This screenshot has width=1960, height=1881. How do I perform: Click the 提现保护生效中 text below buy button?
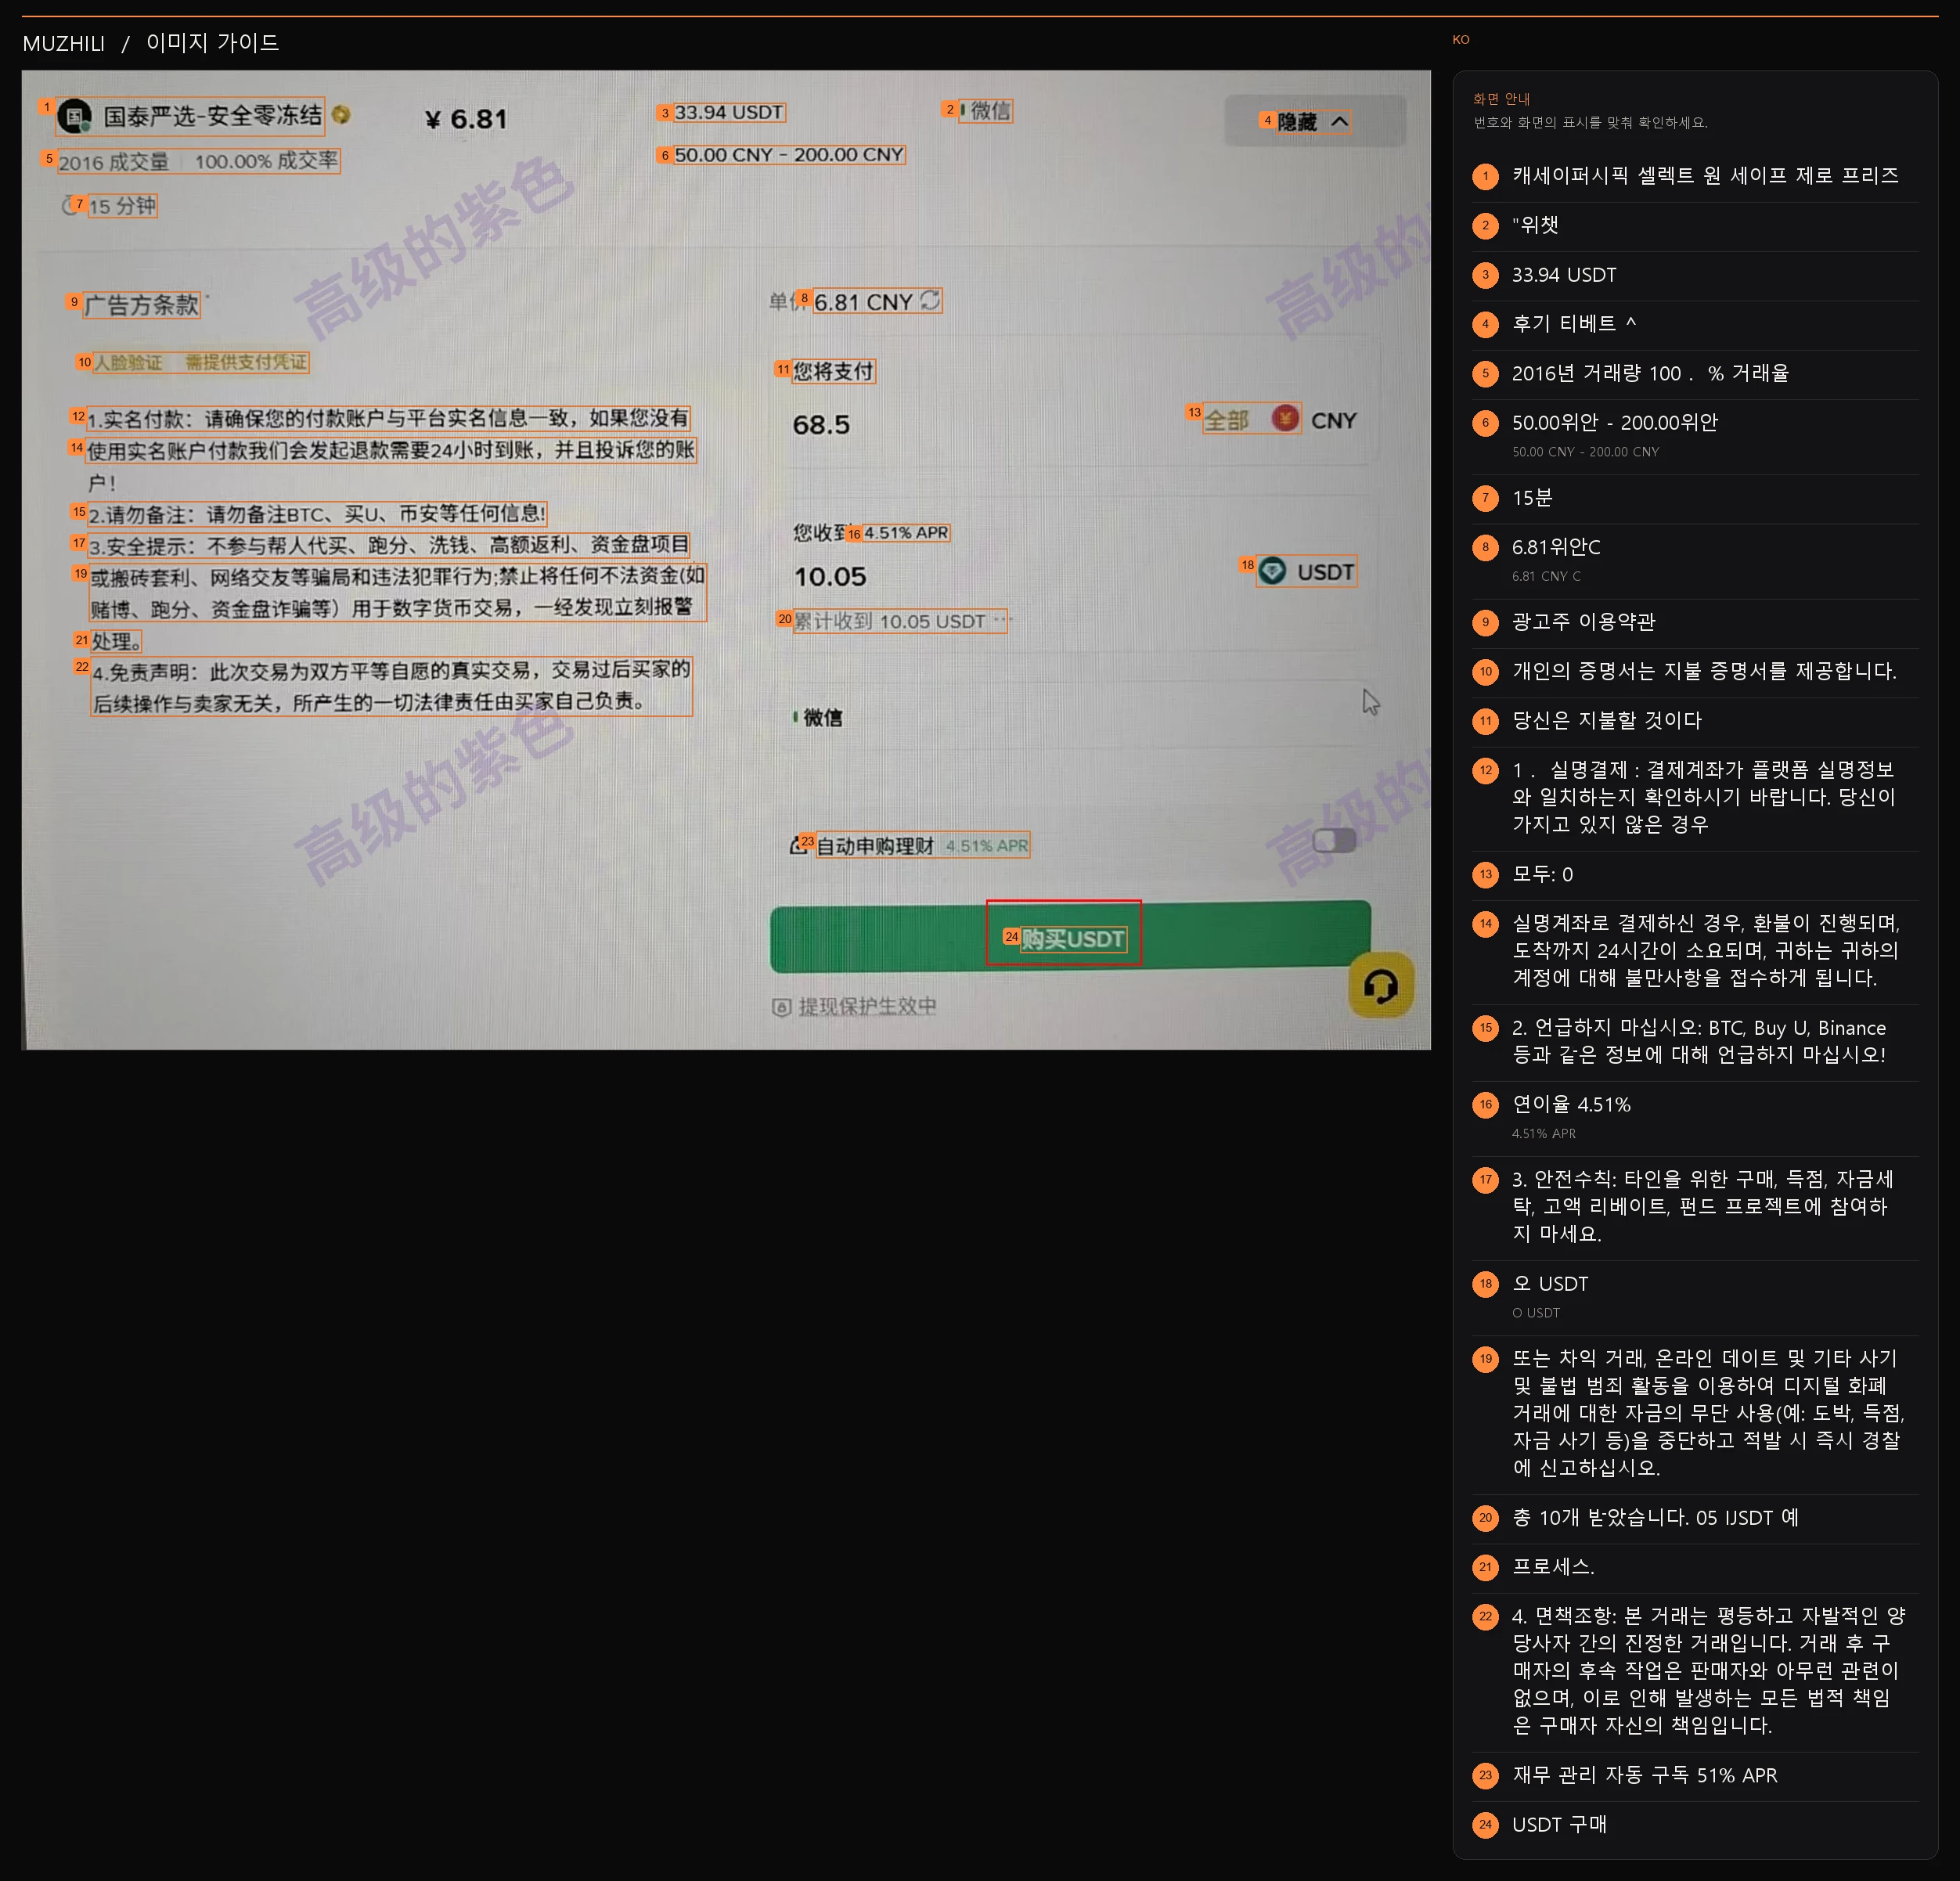867,1006
